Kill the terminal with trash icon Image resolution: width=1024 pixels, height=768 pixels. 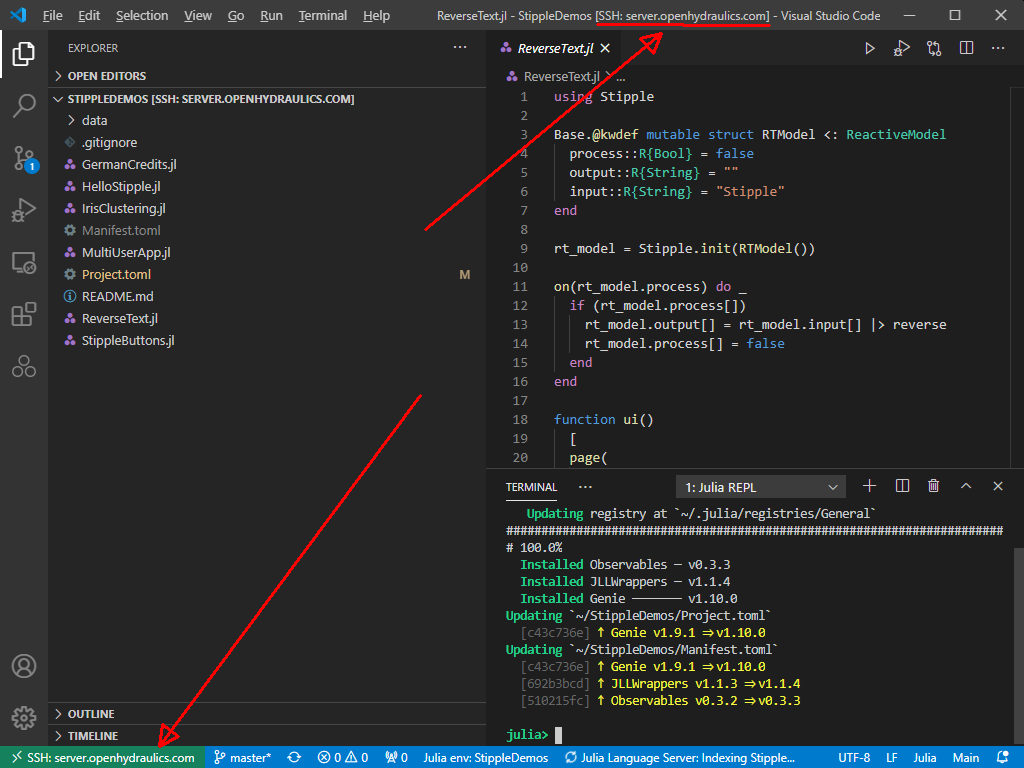(x=933, y=486)
